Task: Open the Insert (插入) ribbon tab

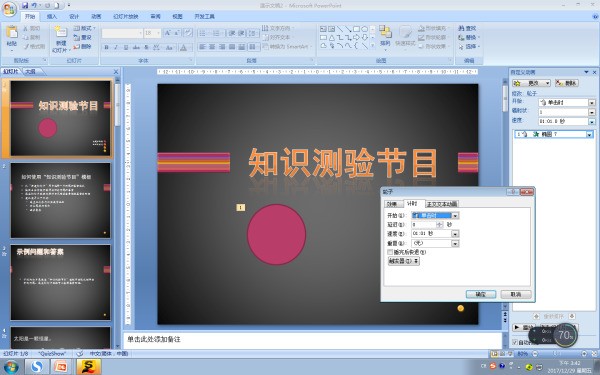Action: point(52,16)
